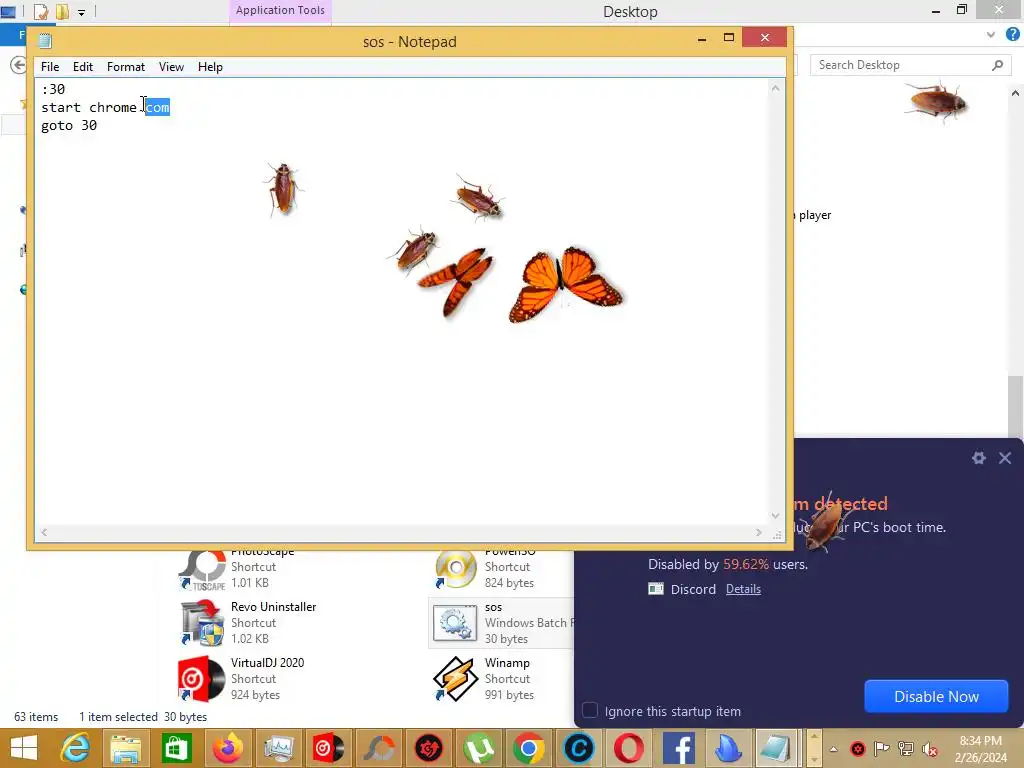Select the Application Tools ribbon tab
Viewport: 1024px width, 768px height.
click(280, 10)
